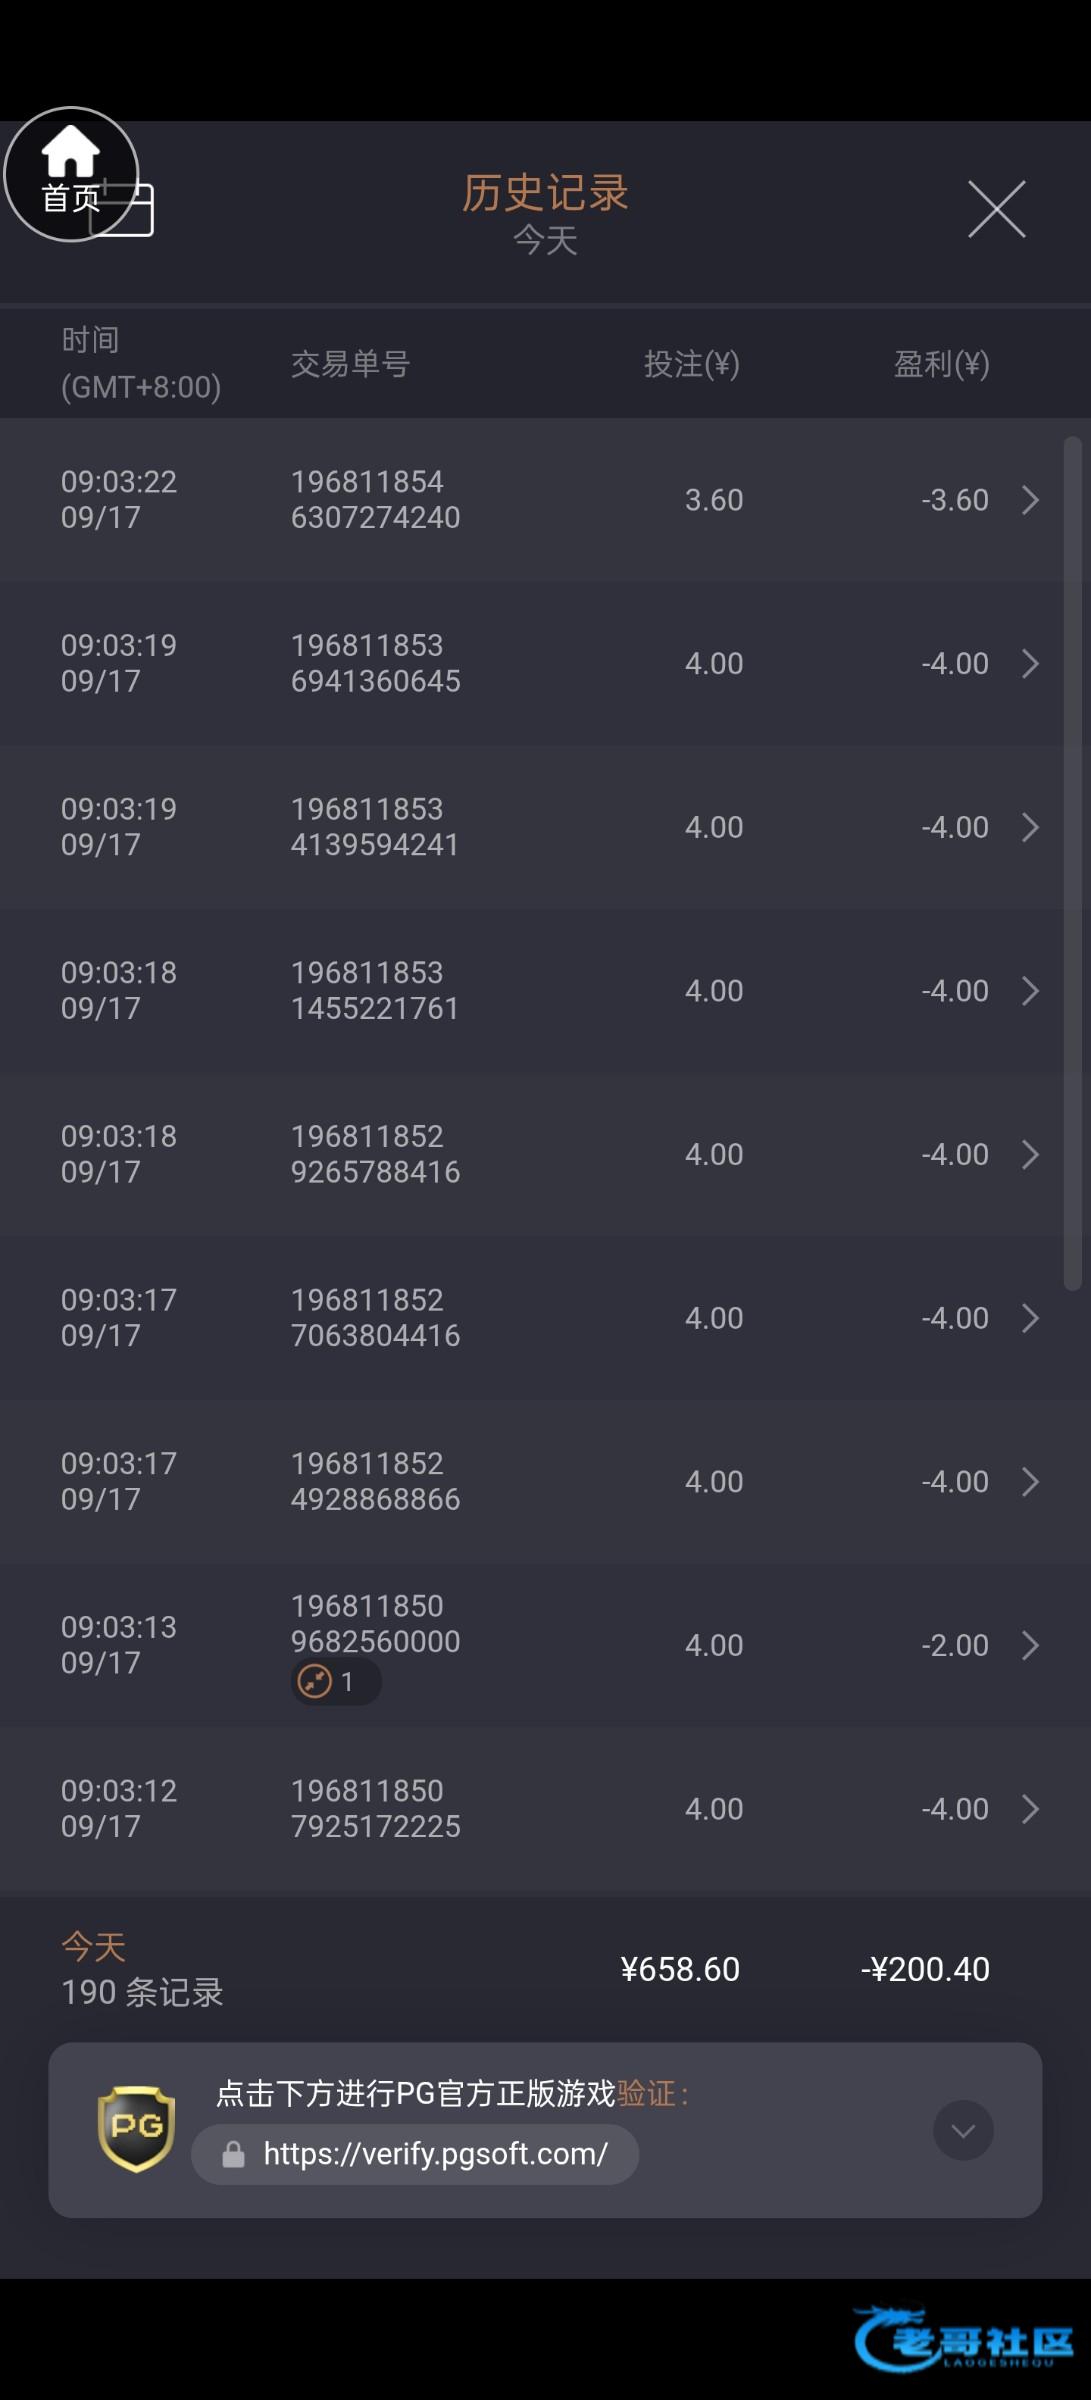This screenshot has width=1091, height=2400.
Task: Click the lock icon beside verify URL
Action: click(x=233, y=2154)
